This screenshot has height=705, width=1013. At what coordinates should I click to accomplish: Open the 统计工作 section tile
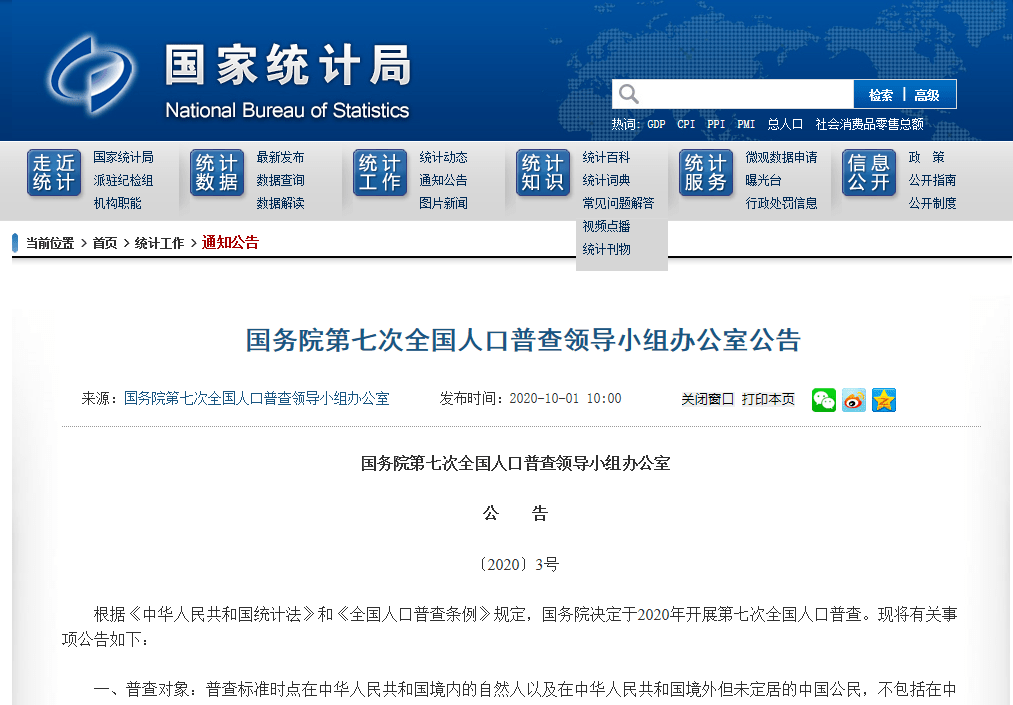pyautogui.click(x=379, y=173)
